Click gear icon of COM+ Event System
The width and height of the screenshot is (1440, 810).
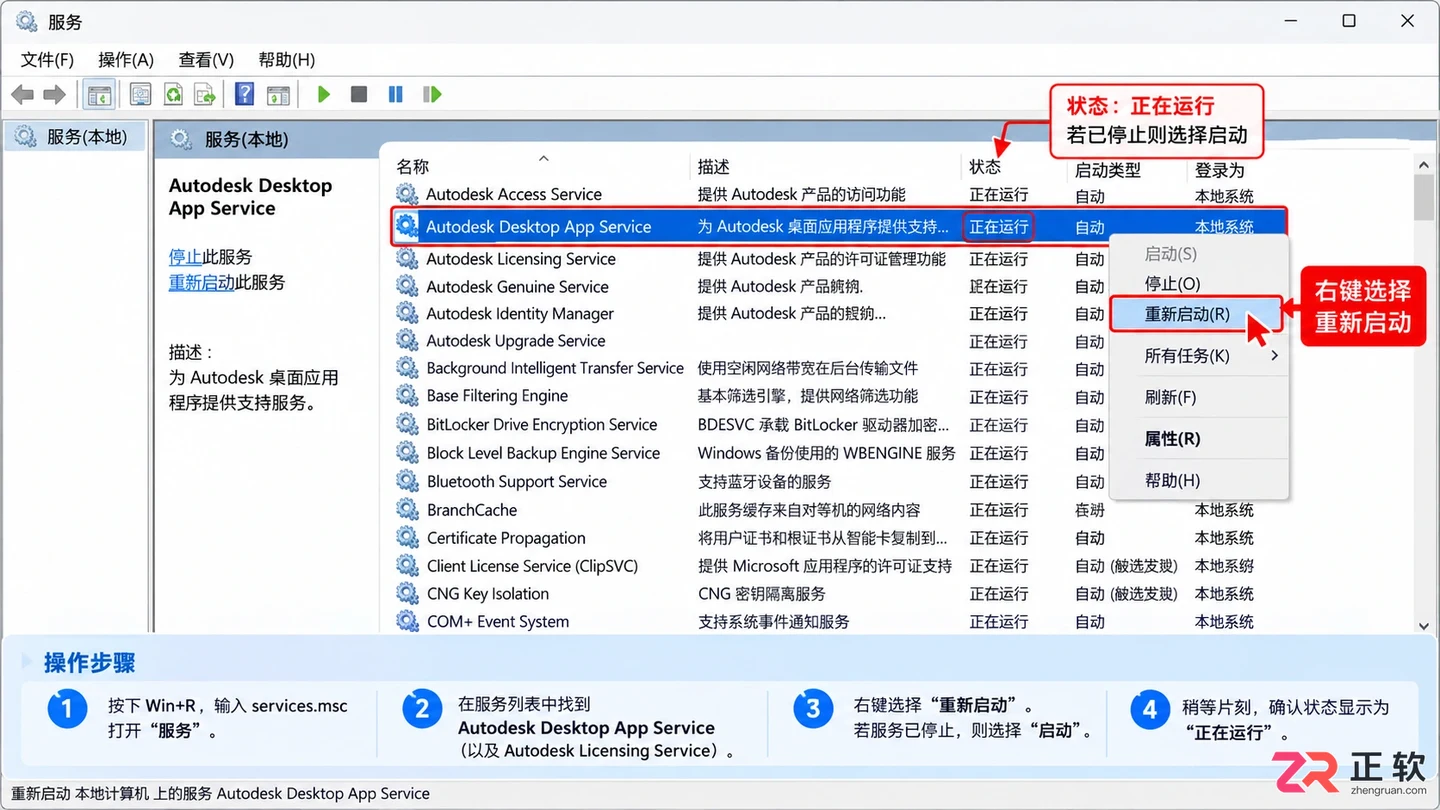click(x=407, y=621)
